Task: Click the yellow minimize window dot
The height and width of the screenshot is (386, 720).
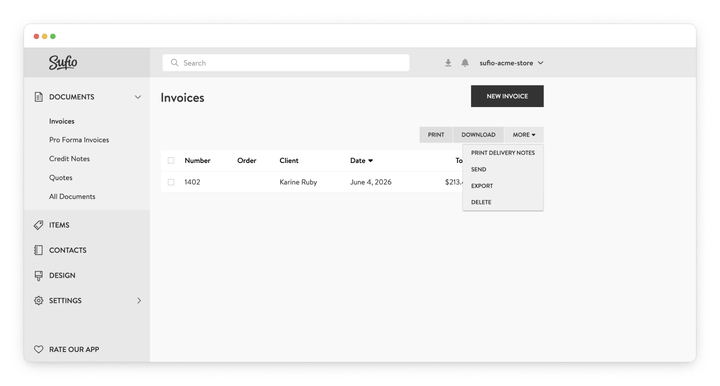Action: 45,36
